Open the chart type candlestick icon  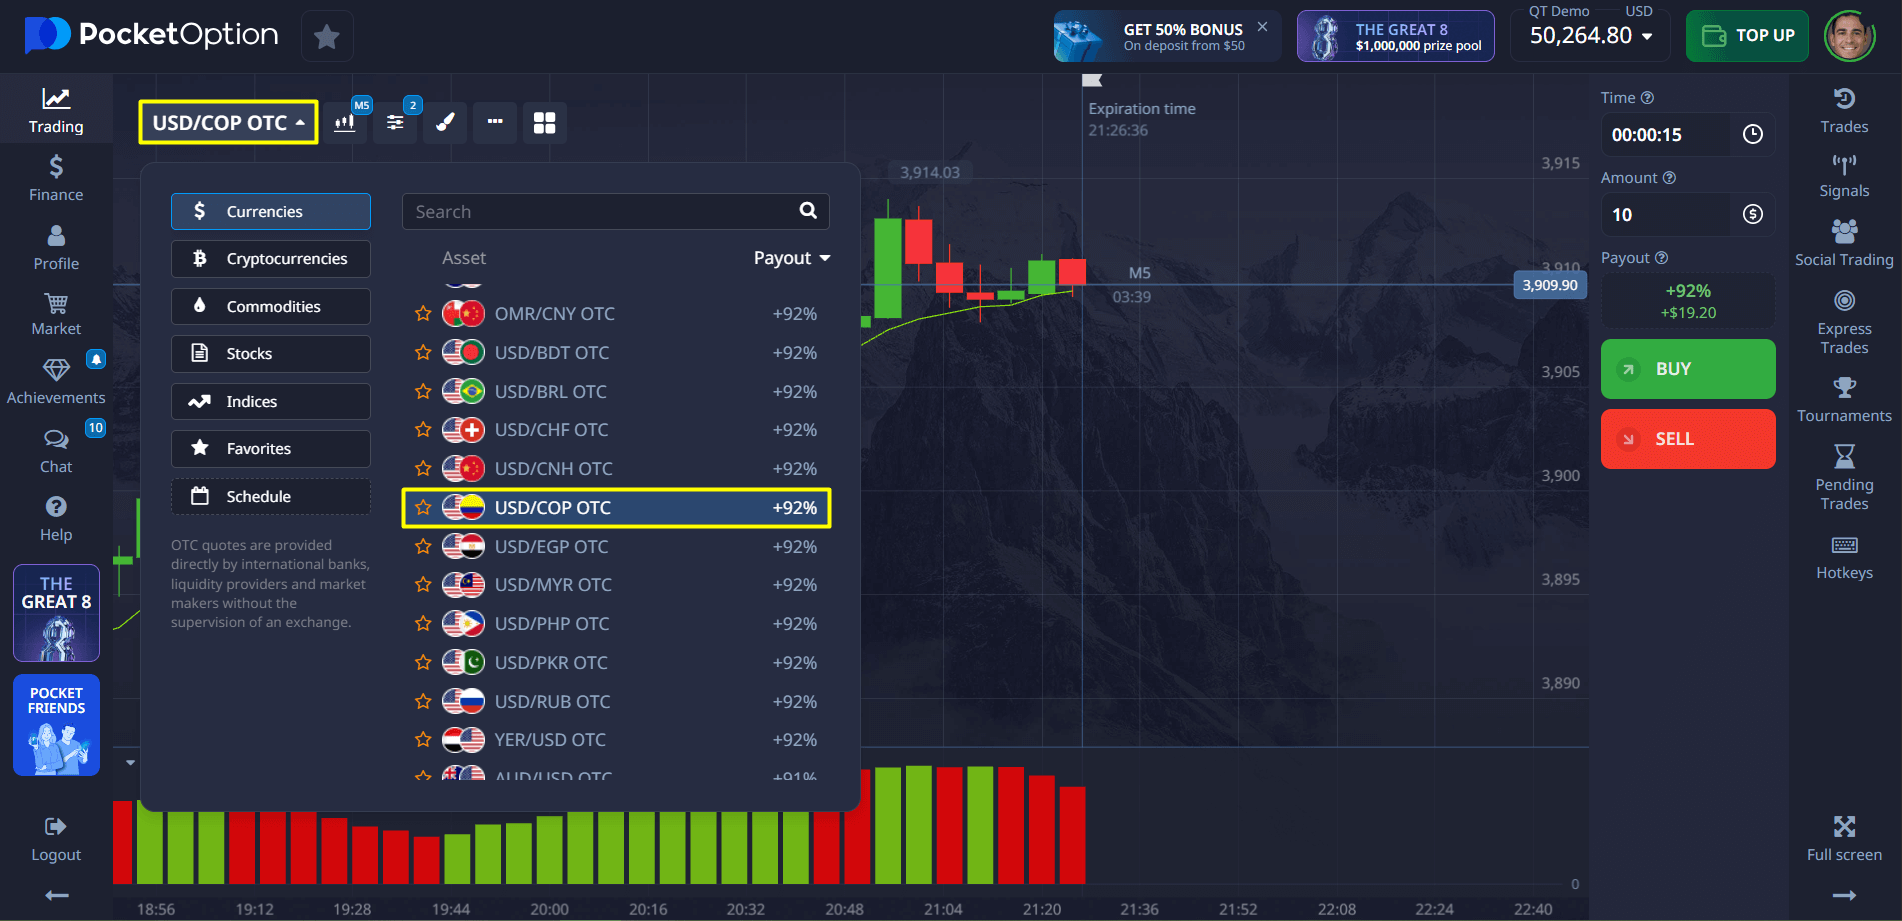tap(345, 122)
